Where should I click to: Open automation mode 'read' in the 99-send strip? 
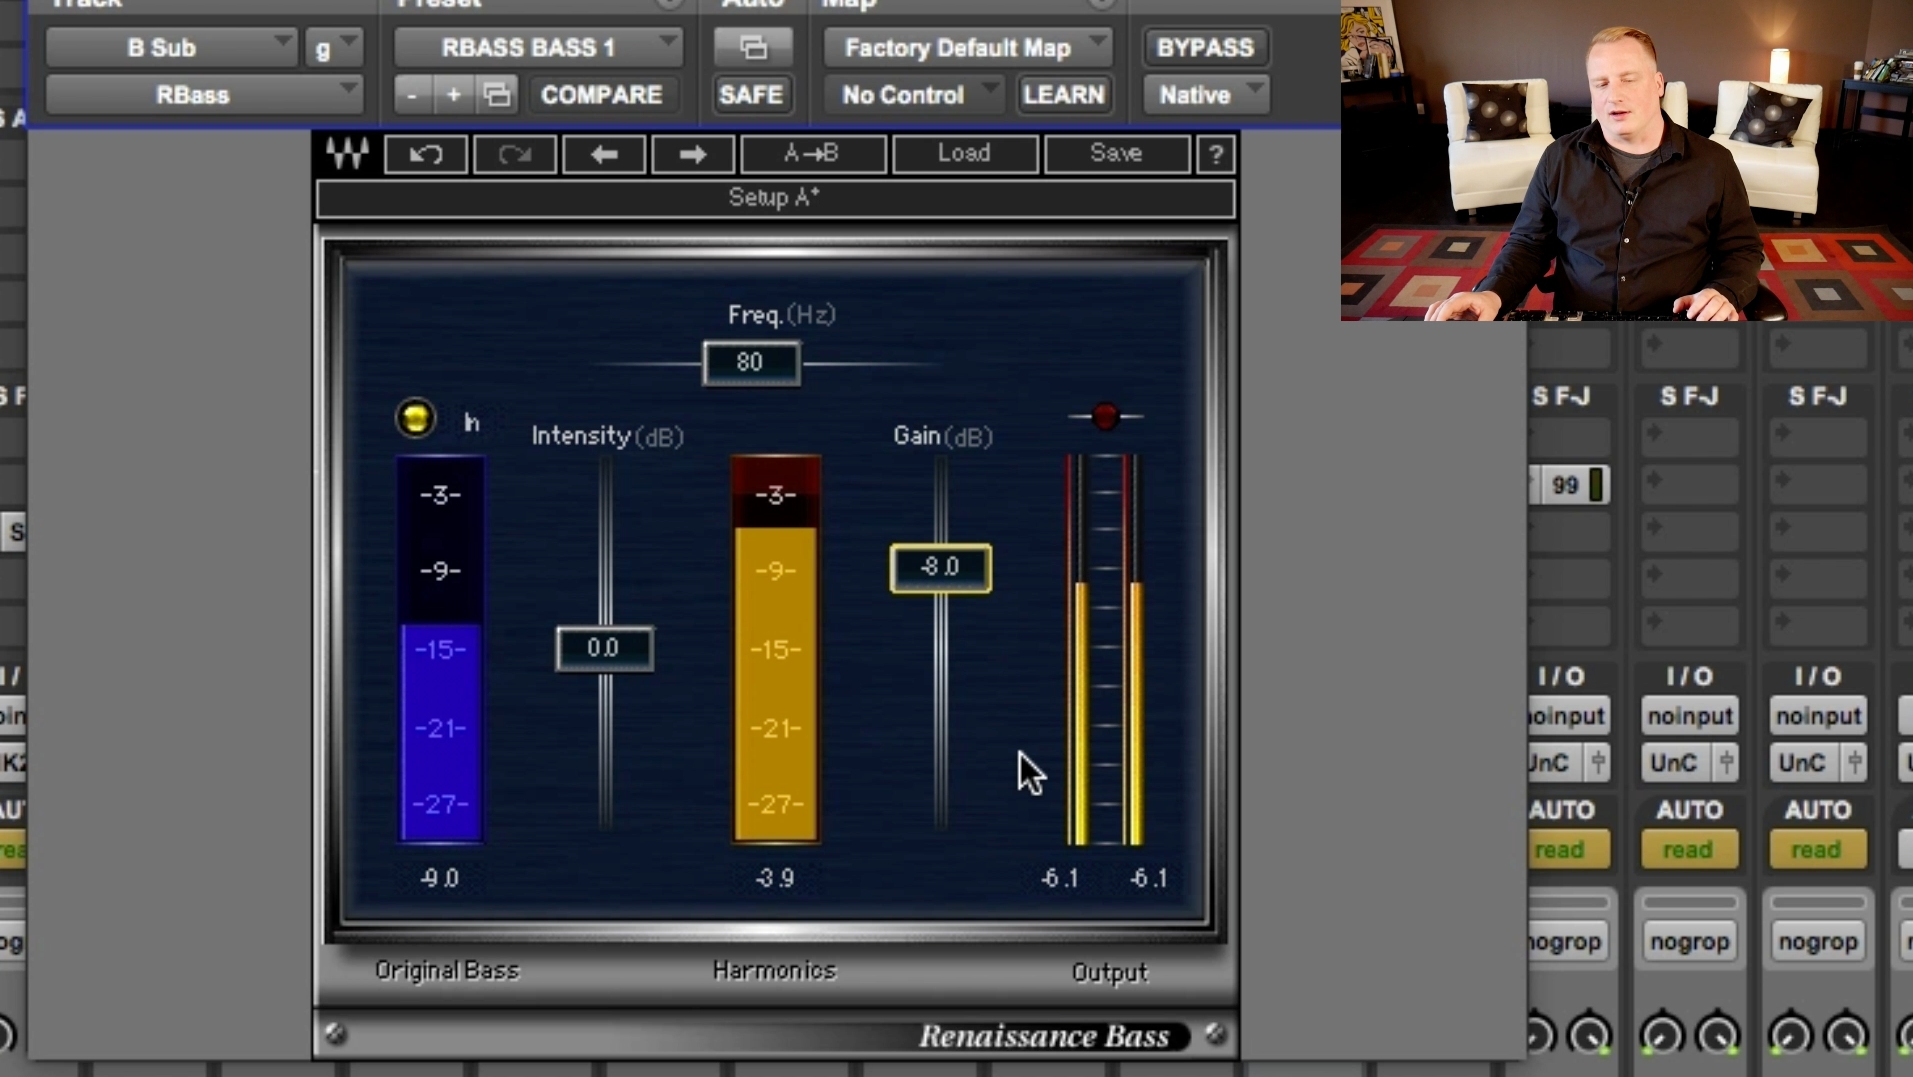click(x=1568, y=850)
